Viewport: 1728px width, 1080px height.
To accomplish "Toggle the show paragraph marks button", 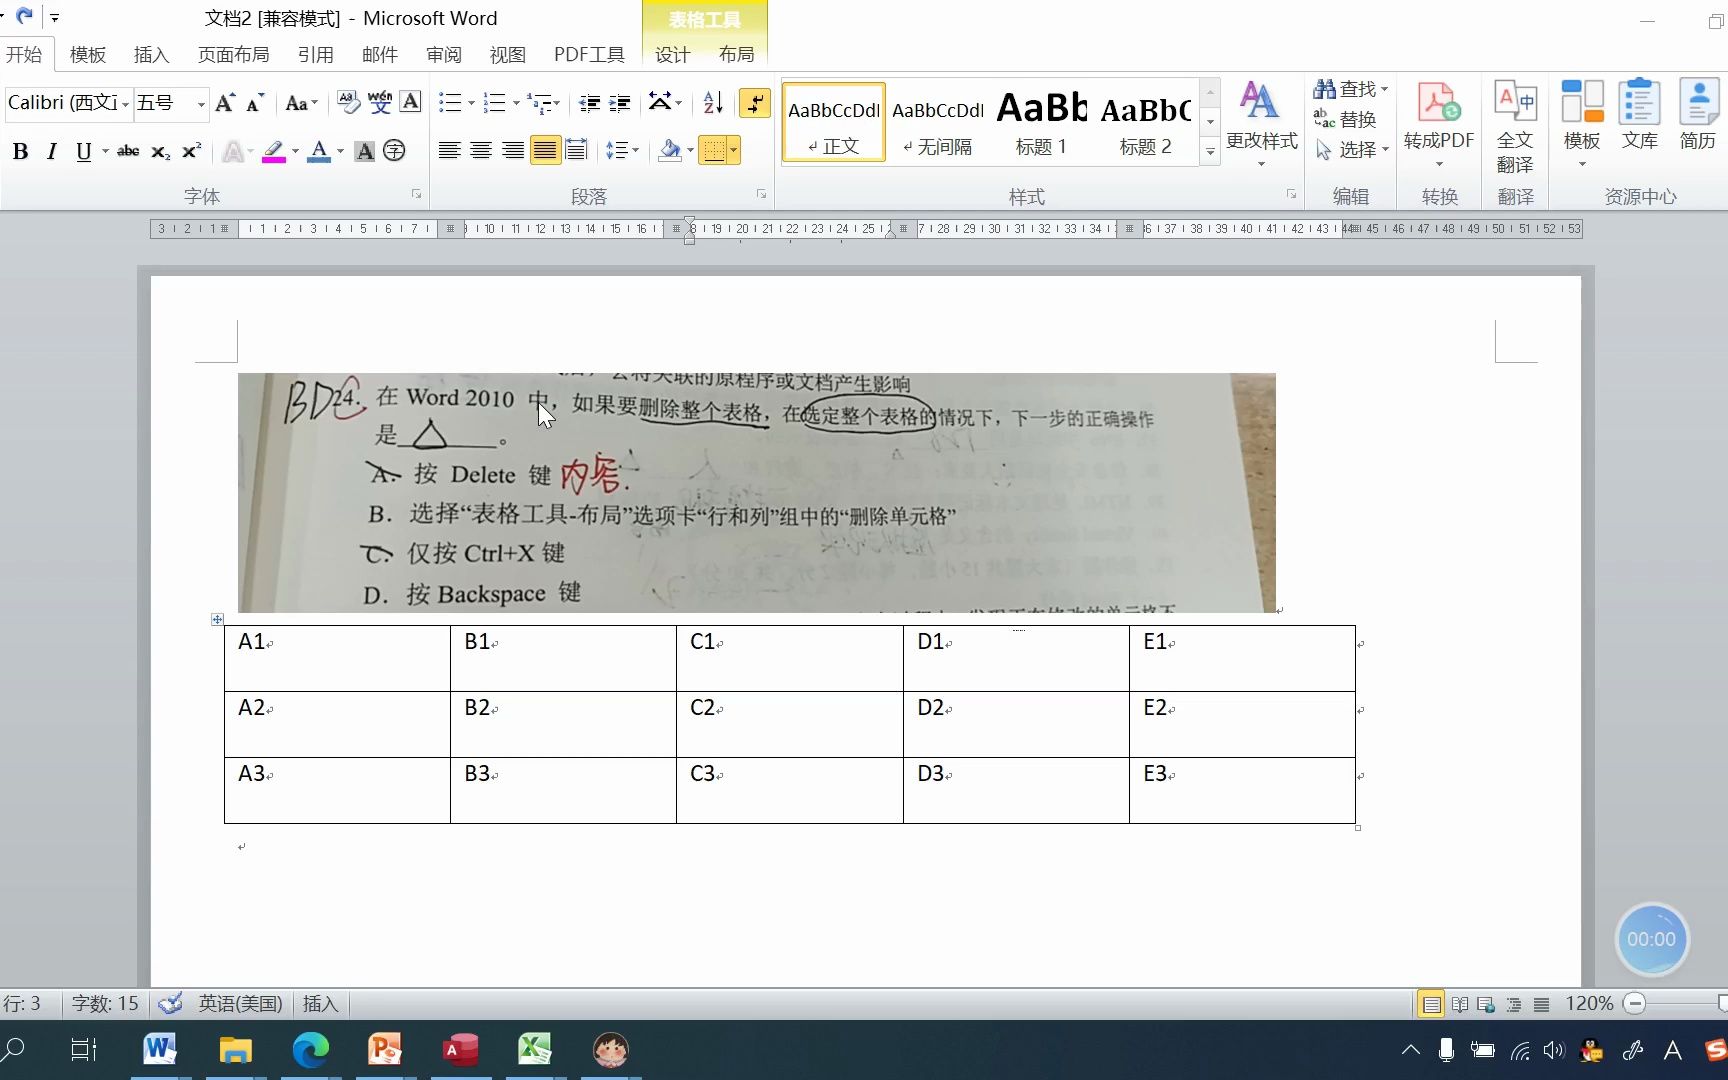I will (x=754, y=102).
